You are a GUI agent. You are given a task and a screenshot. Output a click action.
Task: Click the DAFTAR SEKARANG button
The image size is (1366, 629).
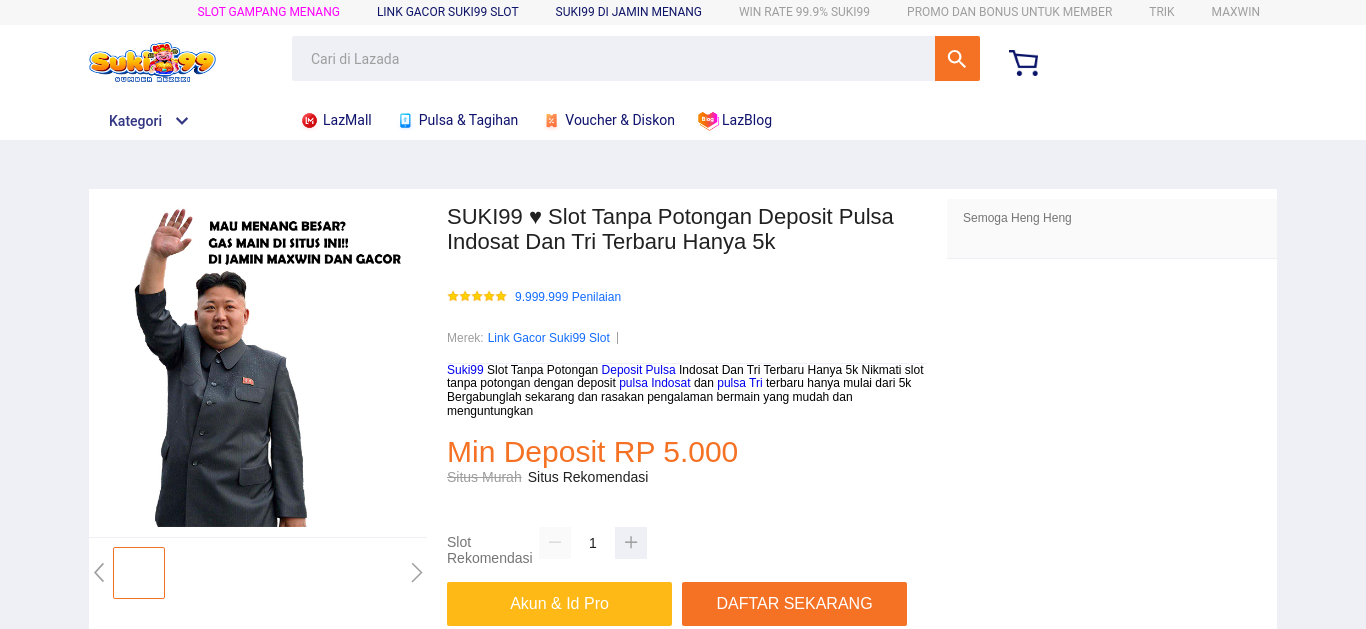tap(794, 604)
